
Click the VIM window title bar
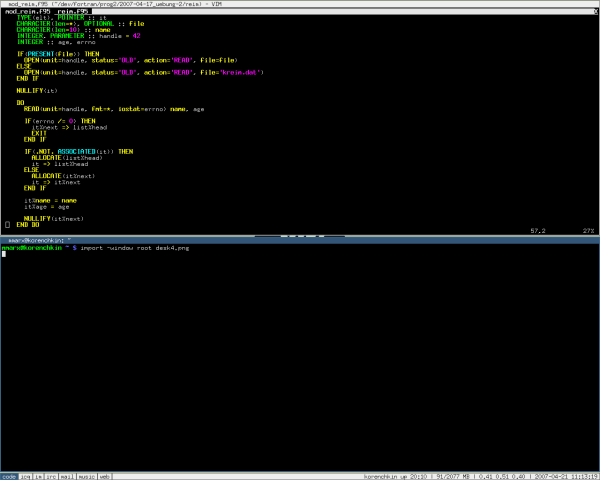(300, 4)
